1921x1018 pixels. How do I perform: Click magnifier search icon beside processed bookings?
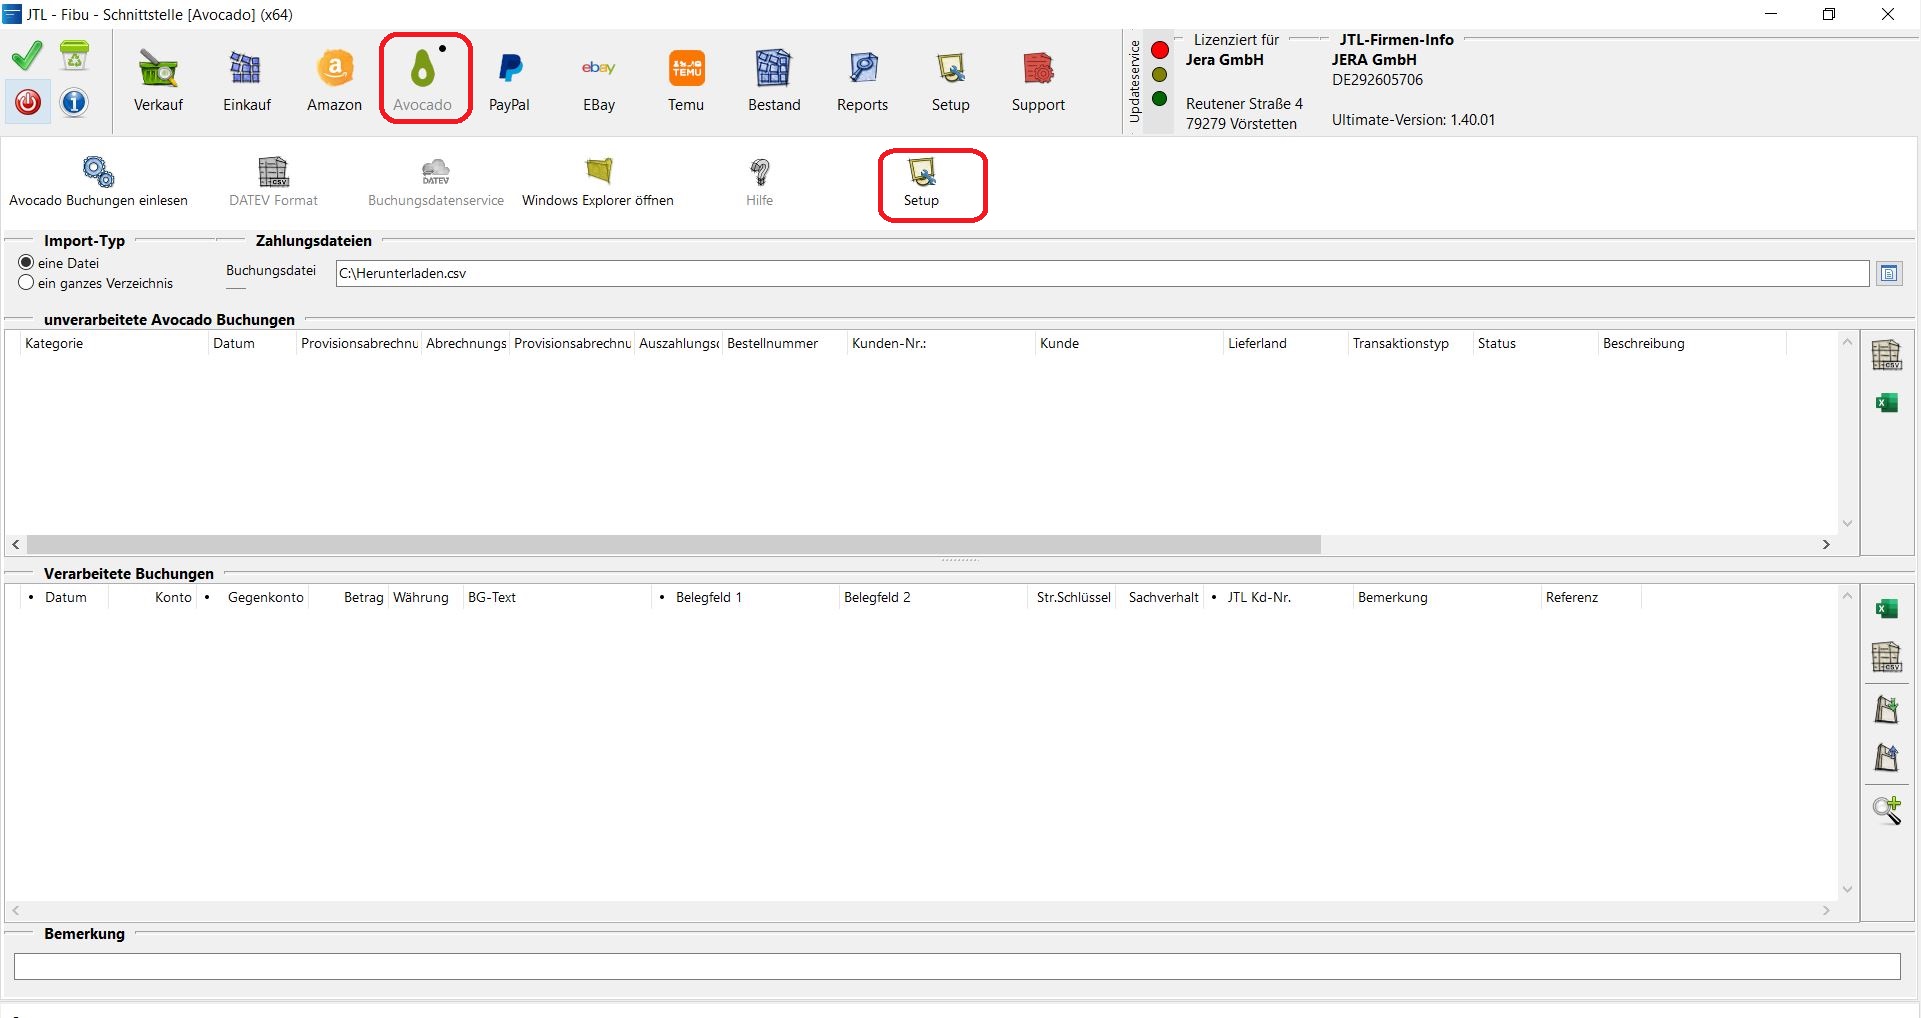(x=1886, y=809)
